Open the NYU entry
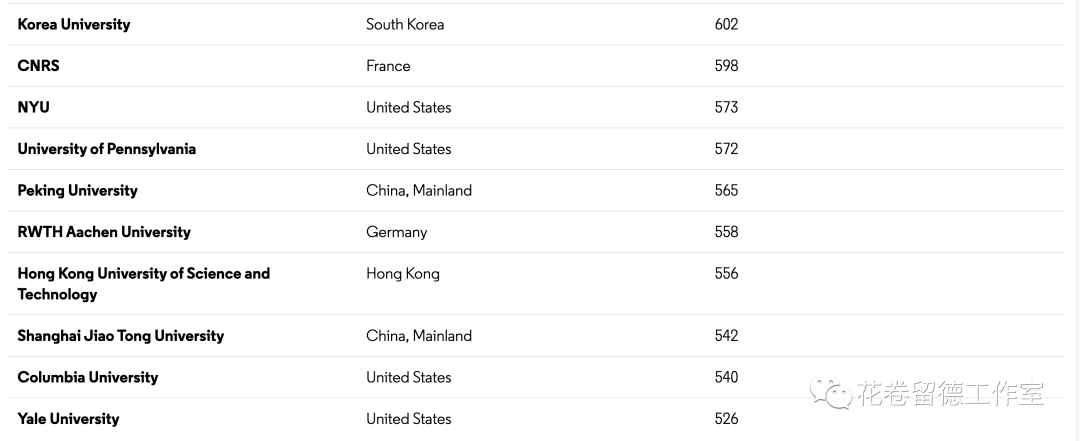Image resolution: width=1080 pixels, height=441 pixels. tap(34, 107)
